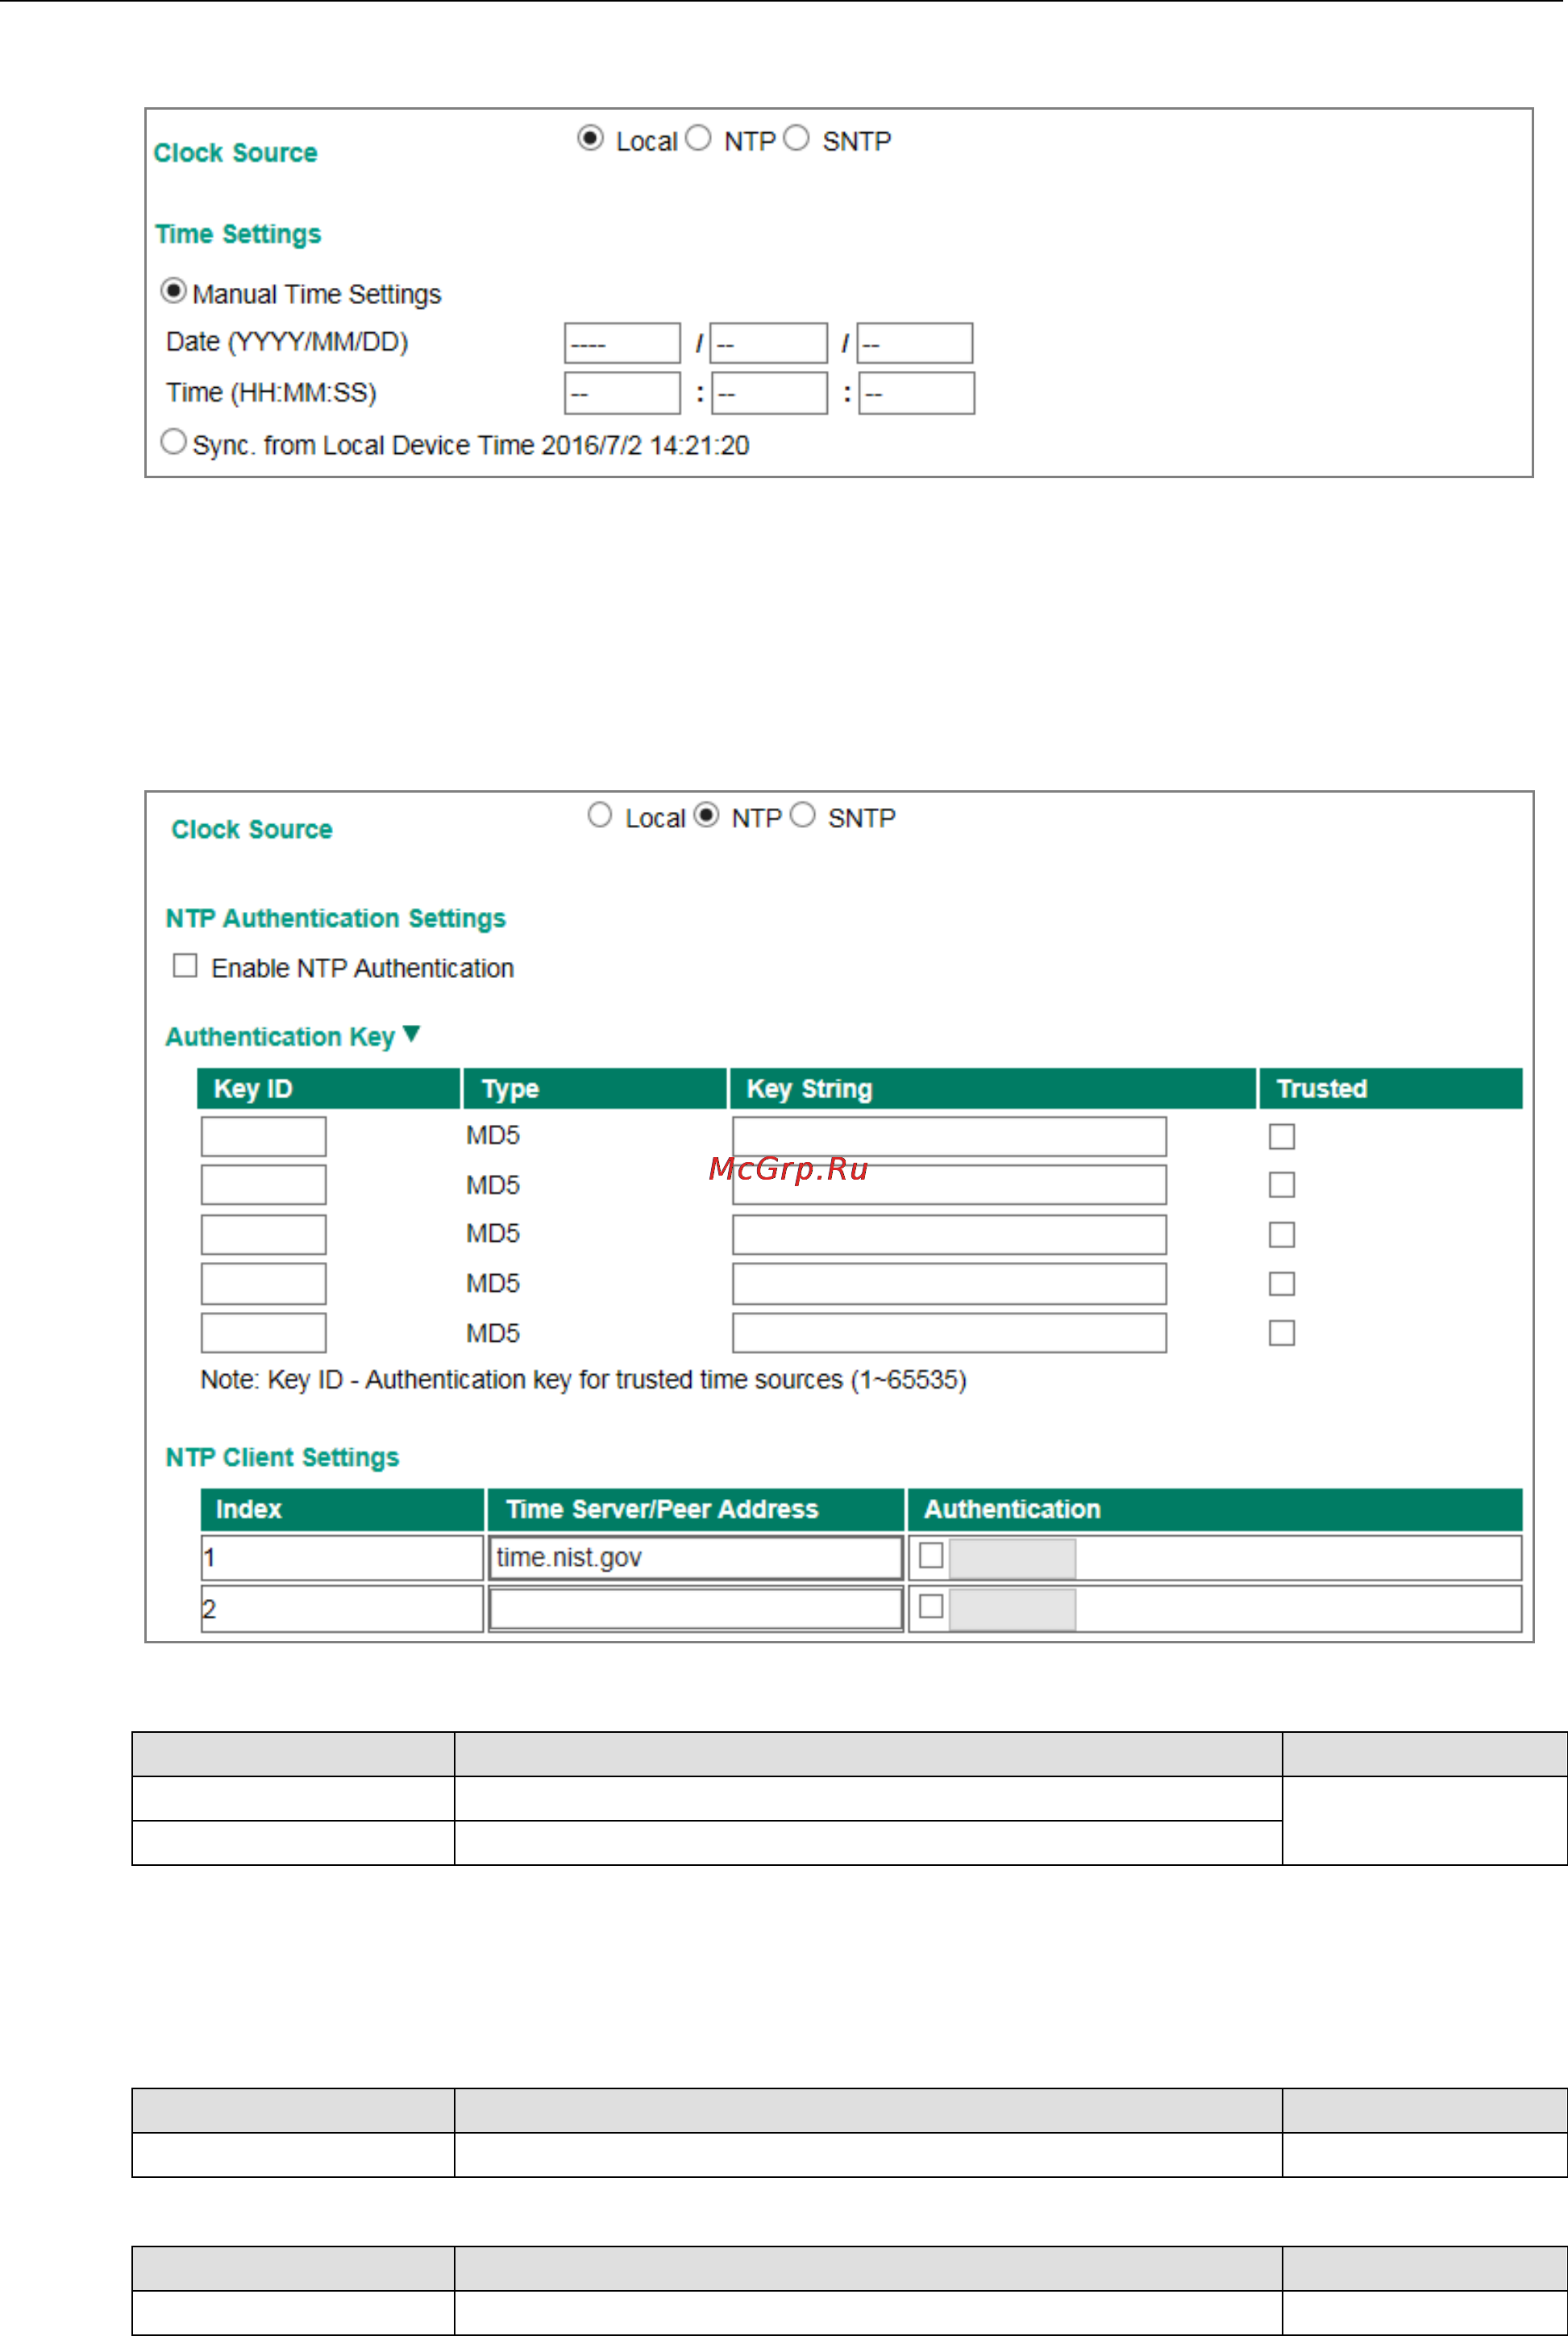Click the Key ID column header
This screenshot has width=1568, height=2336.
pos(329,1089)
